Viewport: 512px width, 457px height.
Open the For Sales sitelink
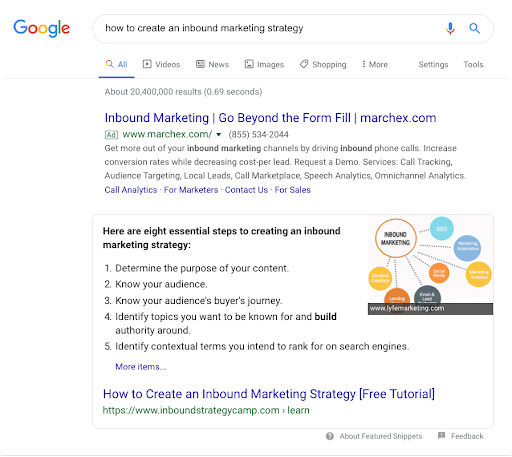(x=292, y=190)
